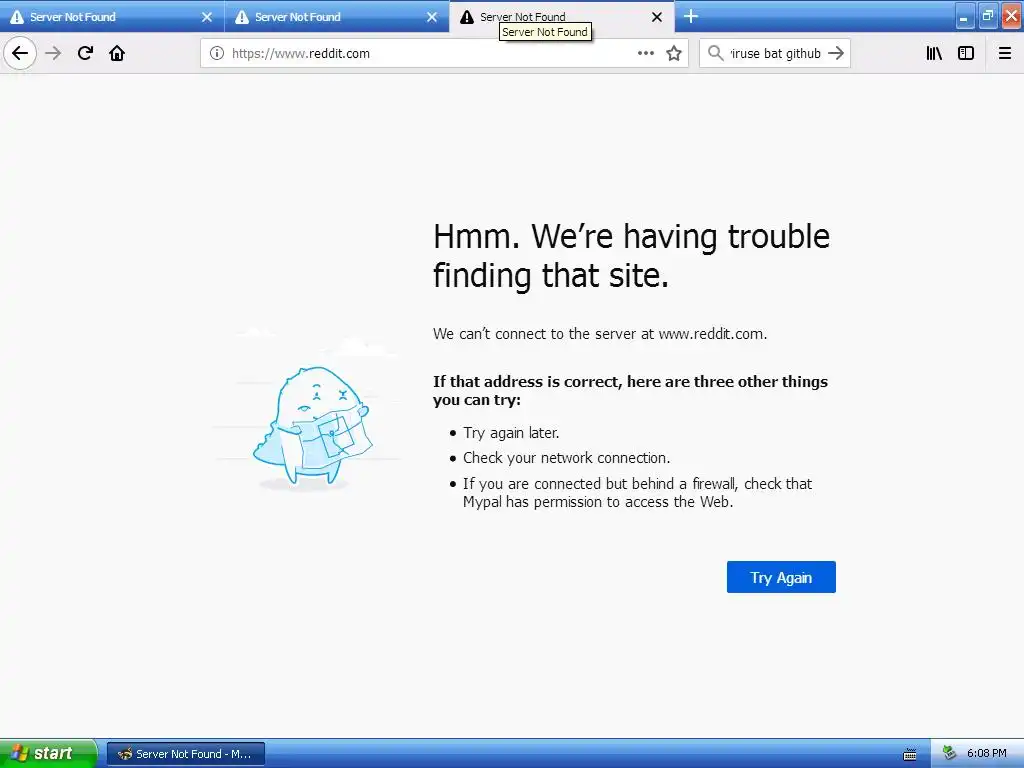This screenshot has height=768, width=1024.
Task: Click 'We can't connect to the server' sentence
Action: 600,334
